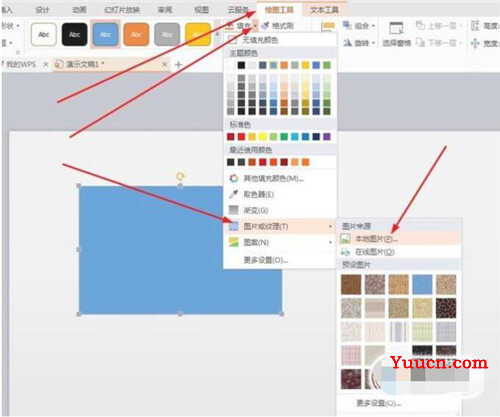This screenshot has width=500, height=417.
Task: Expand the 图案 pattern submenu
Action: point(280,242)
